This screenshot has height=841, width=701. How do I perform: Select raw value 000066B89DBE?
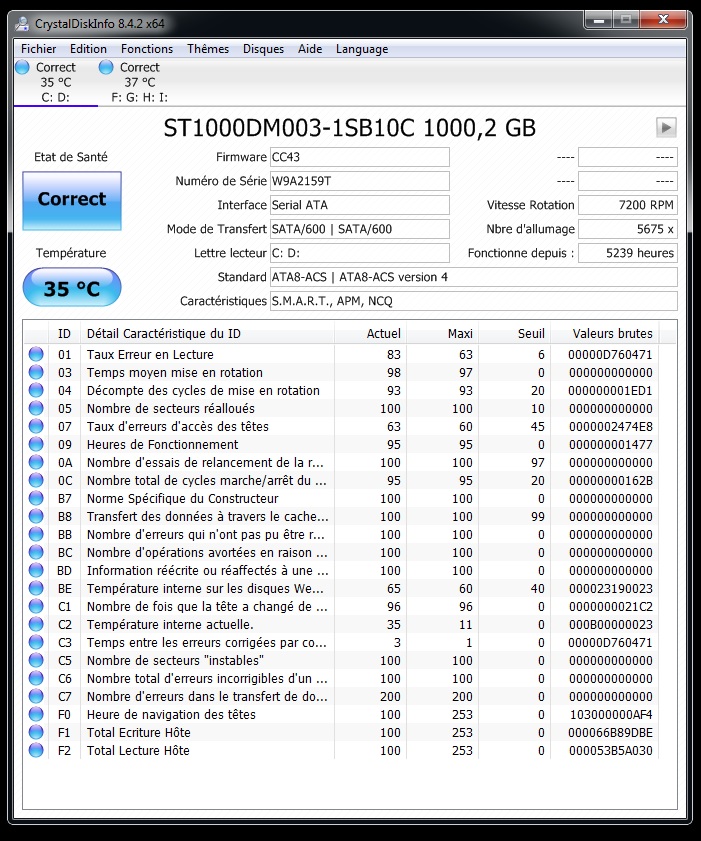point(610,733)
